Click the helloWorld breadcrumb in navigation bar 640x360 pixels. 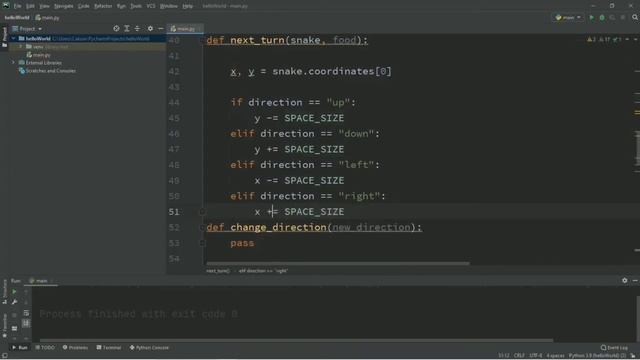tap(17, 18)
